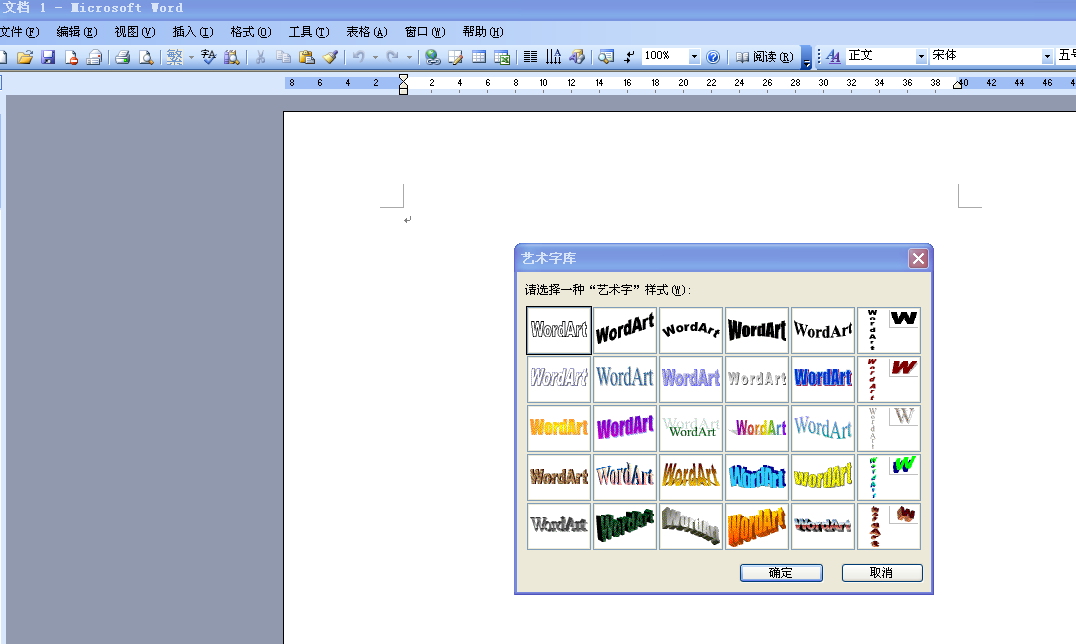Click the Cut scissors icon

tap(260, 57)
